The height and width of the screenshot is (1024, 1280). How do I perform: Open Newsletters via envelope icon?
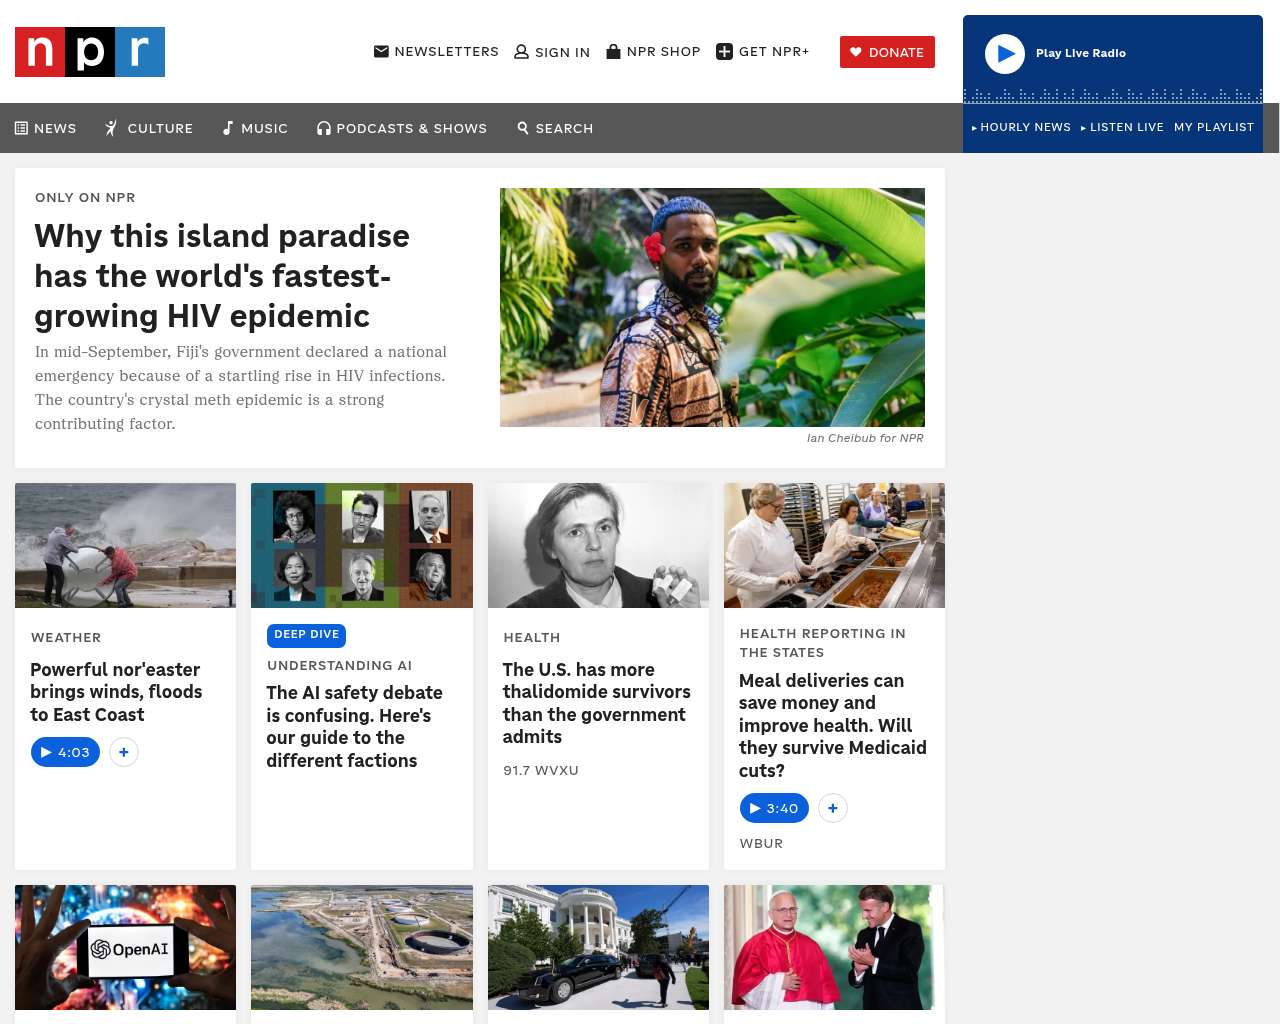[381, 51]
